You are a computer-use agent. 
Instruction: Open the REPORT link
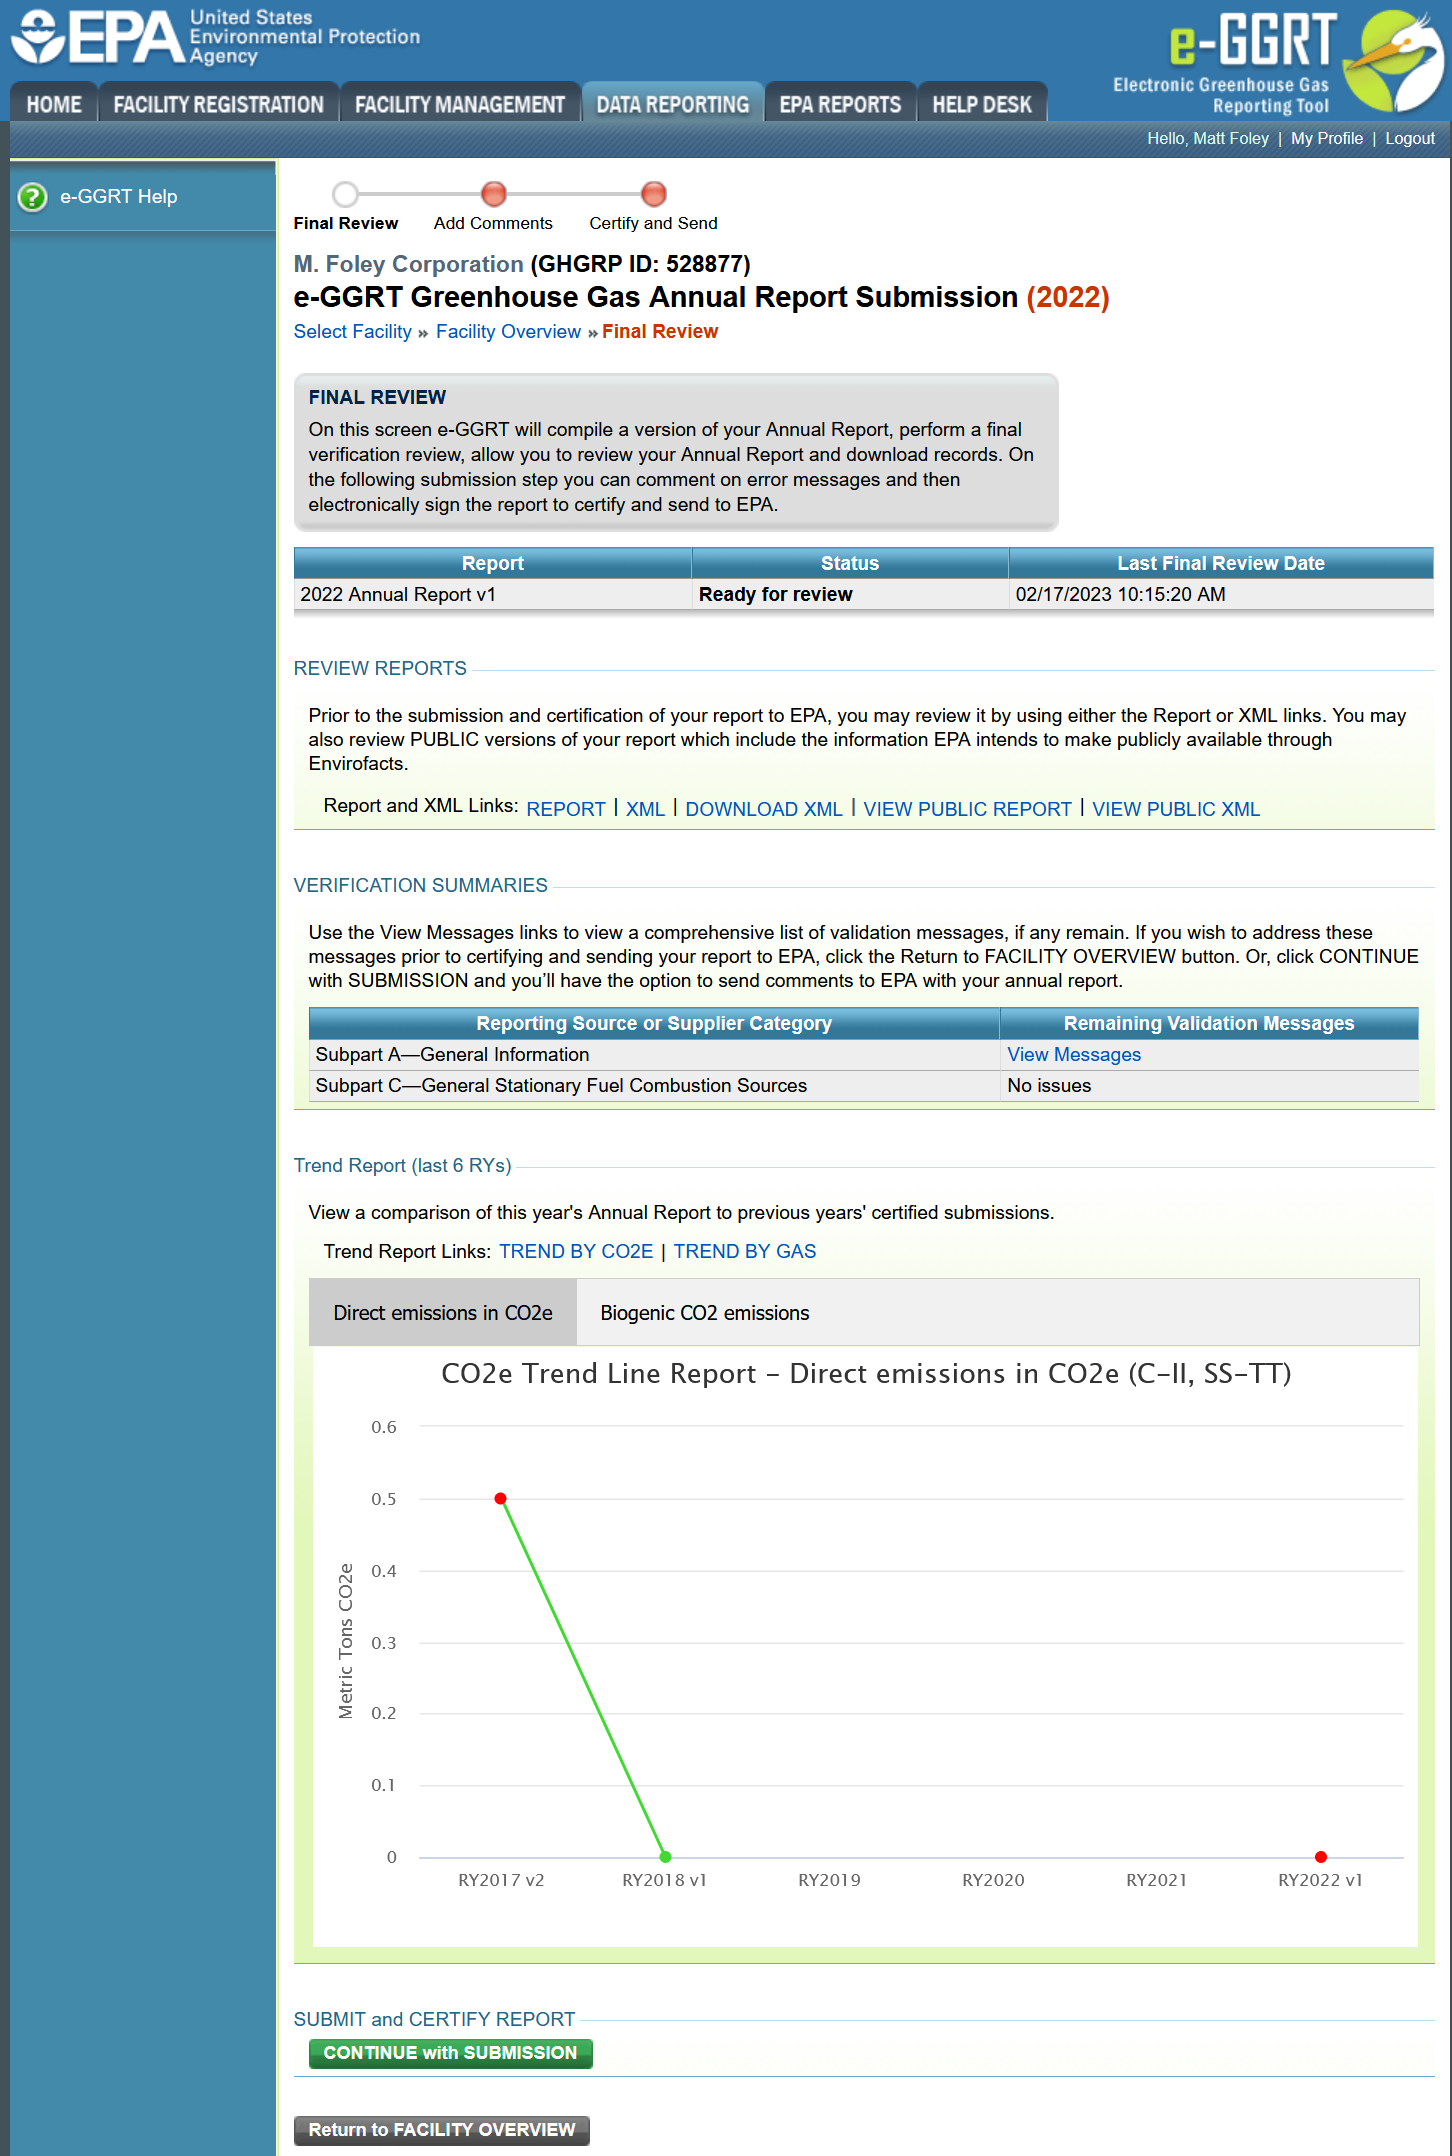coord(566,809)
